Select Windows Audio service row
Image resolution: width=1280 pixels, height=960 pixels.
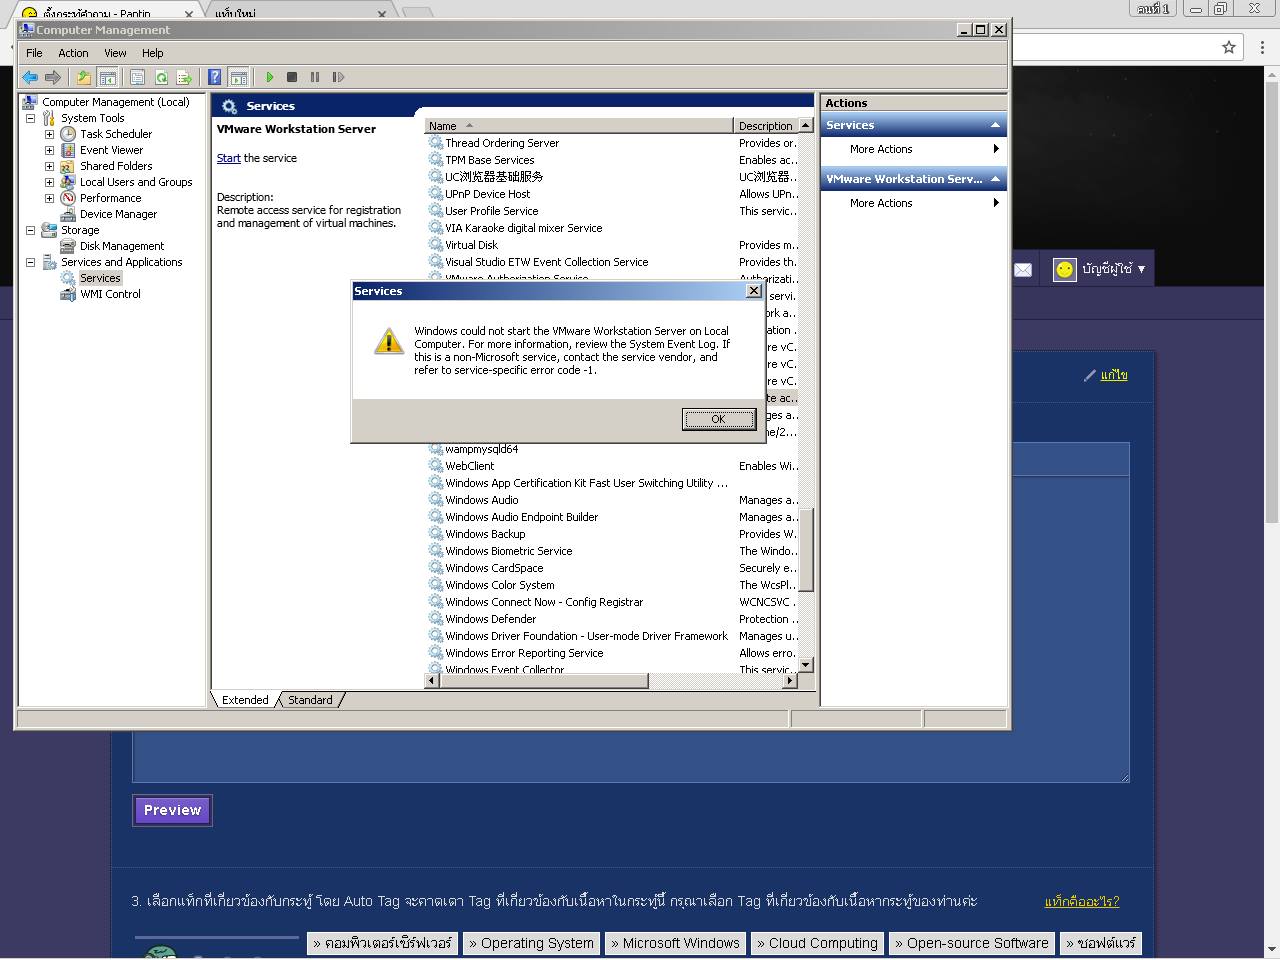pyautogui.click(x=612, y=500)
